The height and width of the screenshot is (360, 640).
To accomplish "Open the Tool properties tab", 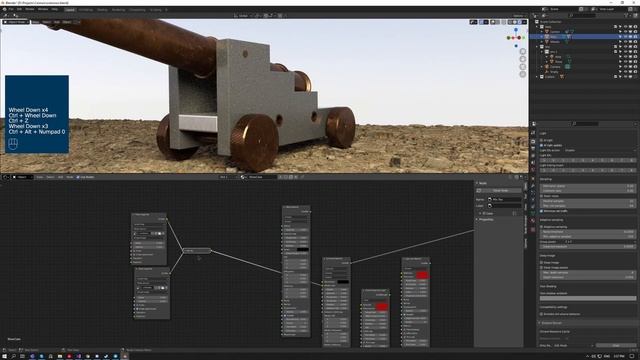I will click(533, 133).
